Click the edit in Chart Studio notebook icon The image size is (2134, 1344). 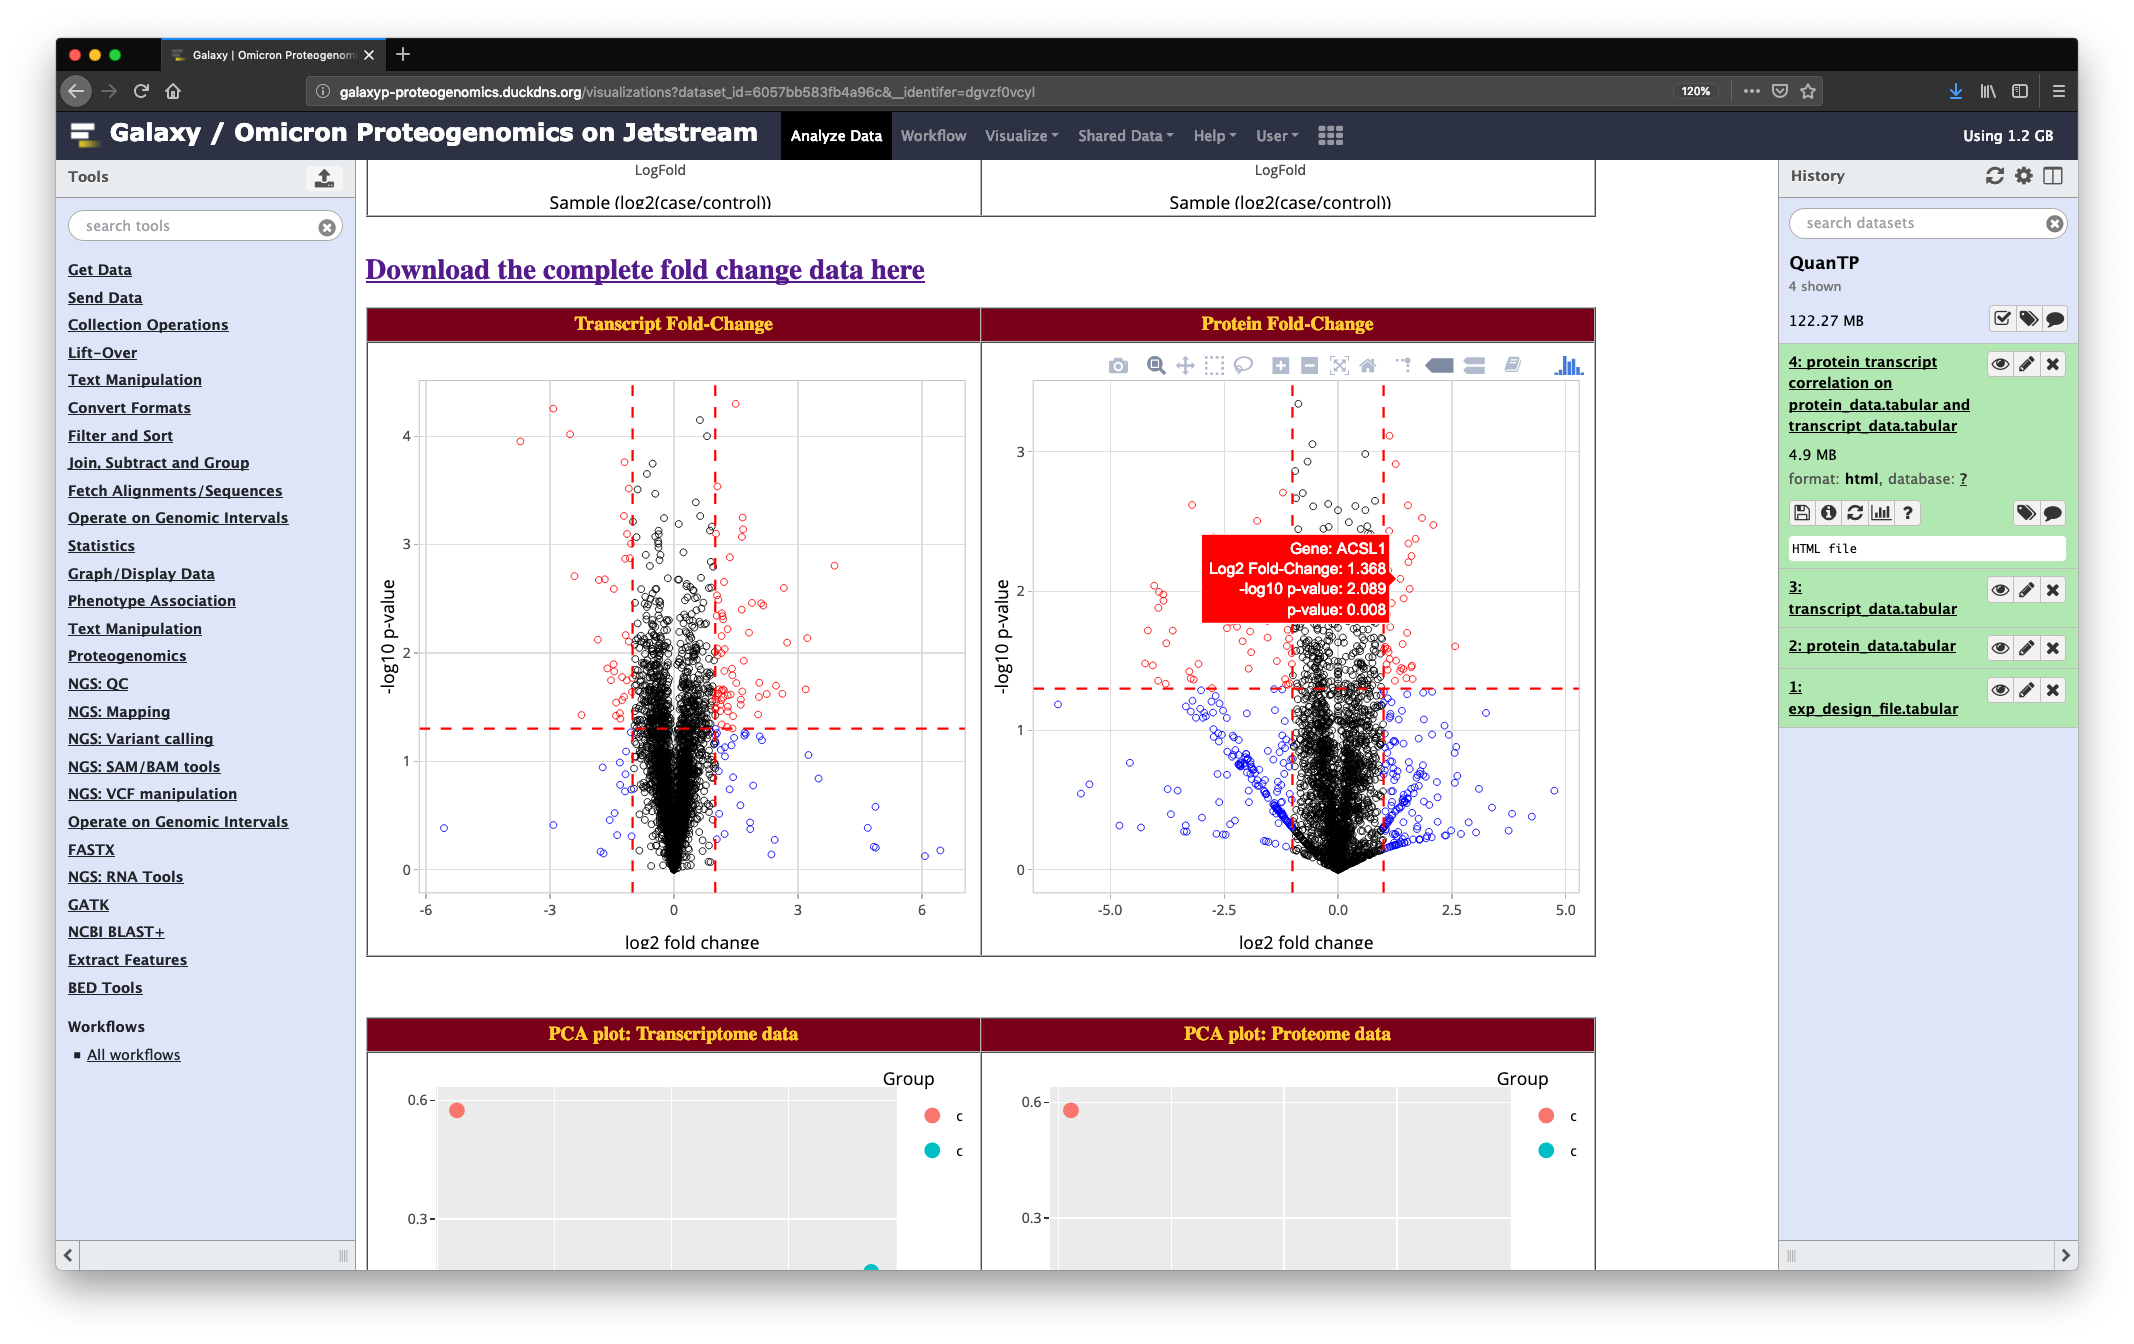click(1512, 366)
